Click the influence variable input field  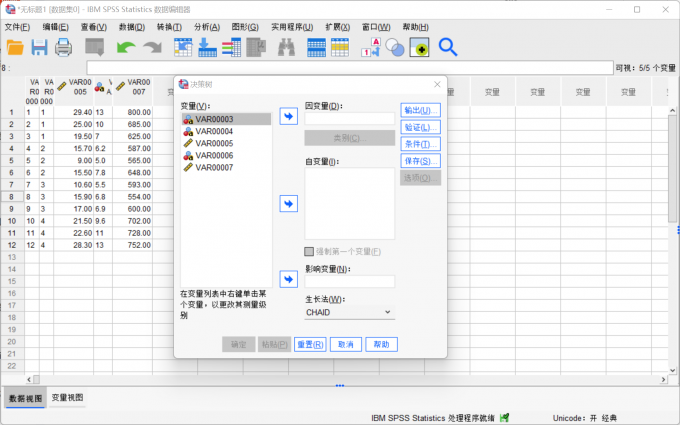[350, 281]
